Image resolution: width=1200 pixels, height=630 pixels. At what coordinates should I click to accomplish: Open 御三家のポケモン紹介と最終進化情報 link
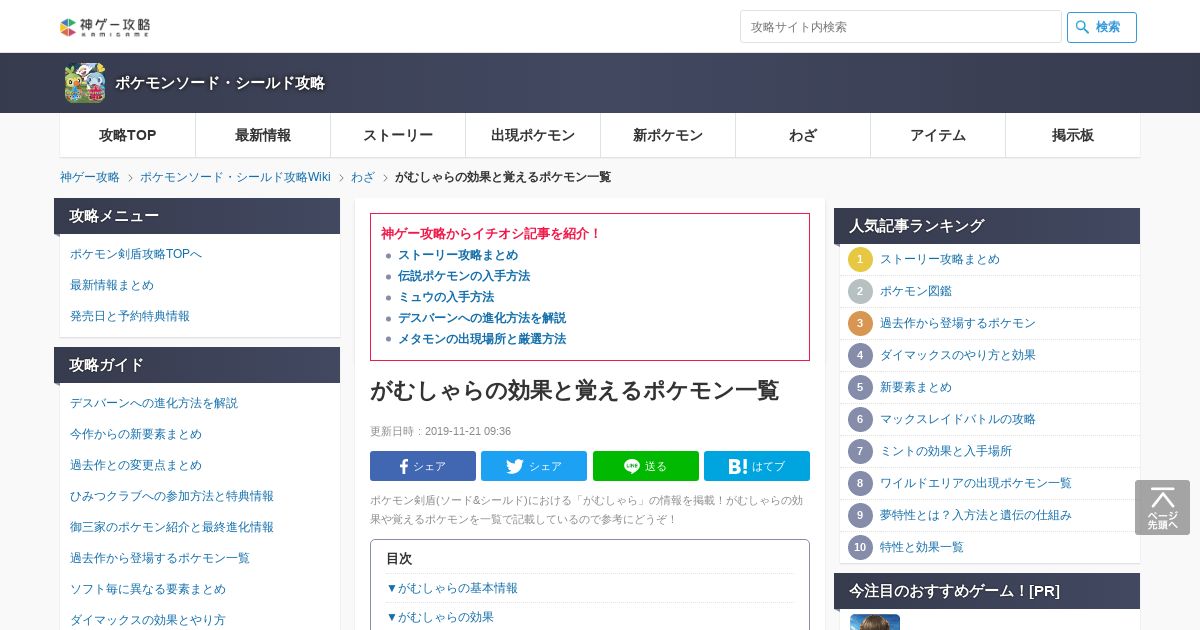(x=172, y=527)
